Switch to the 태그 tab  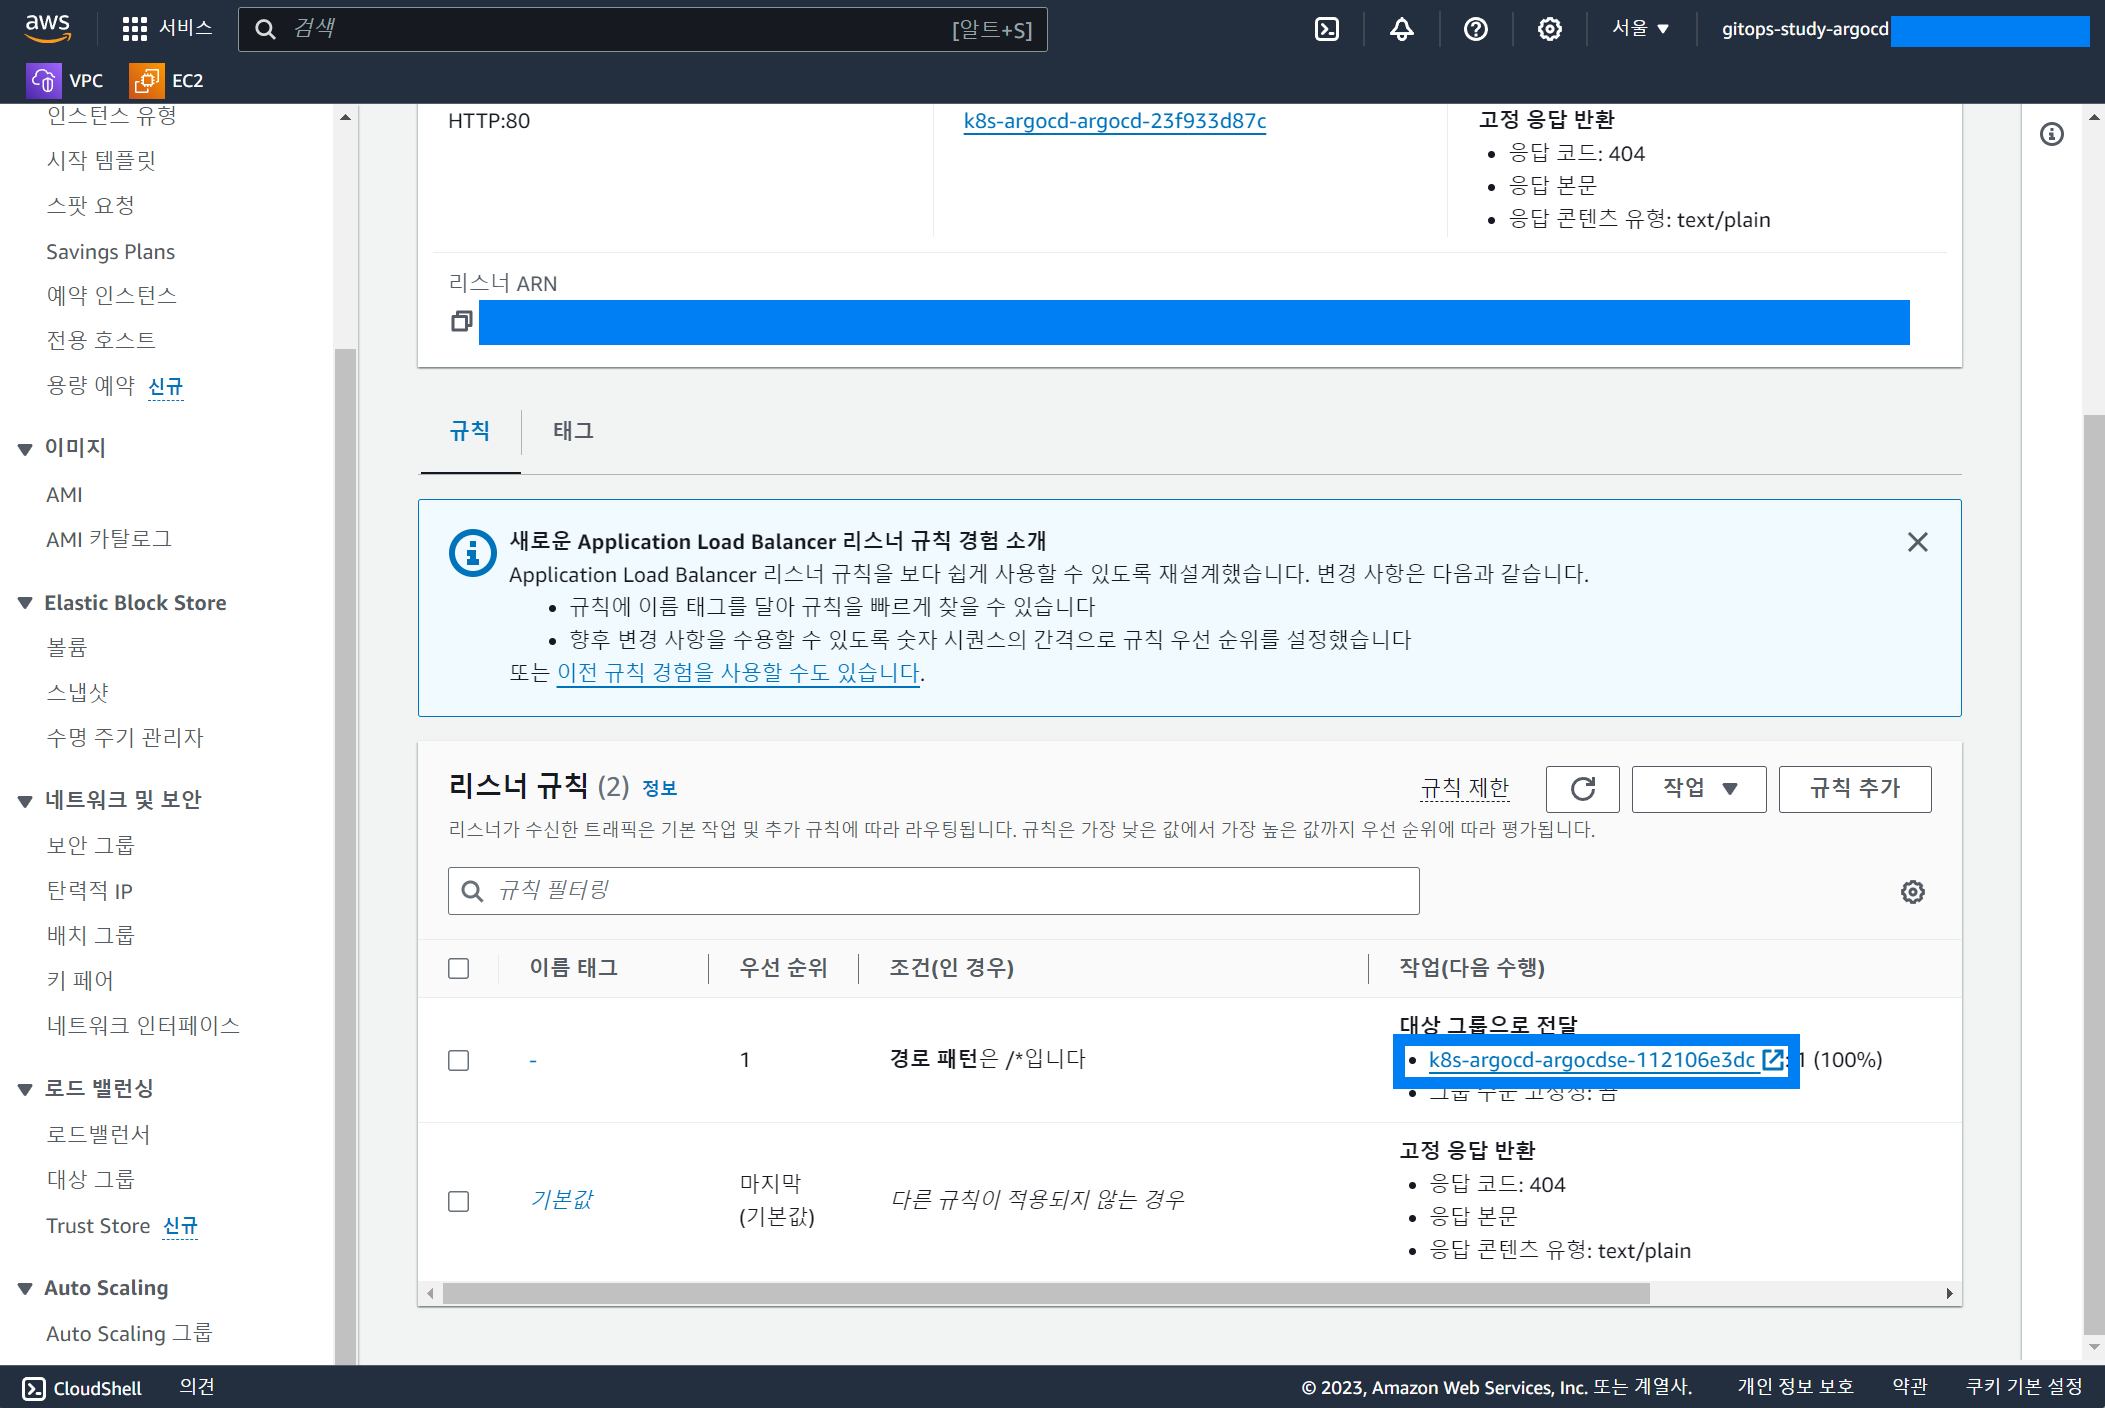(573, 431)
